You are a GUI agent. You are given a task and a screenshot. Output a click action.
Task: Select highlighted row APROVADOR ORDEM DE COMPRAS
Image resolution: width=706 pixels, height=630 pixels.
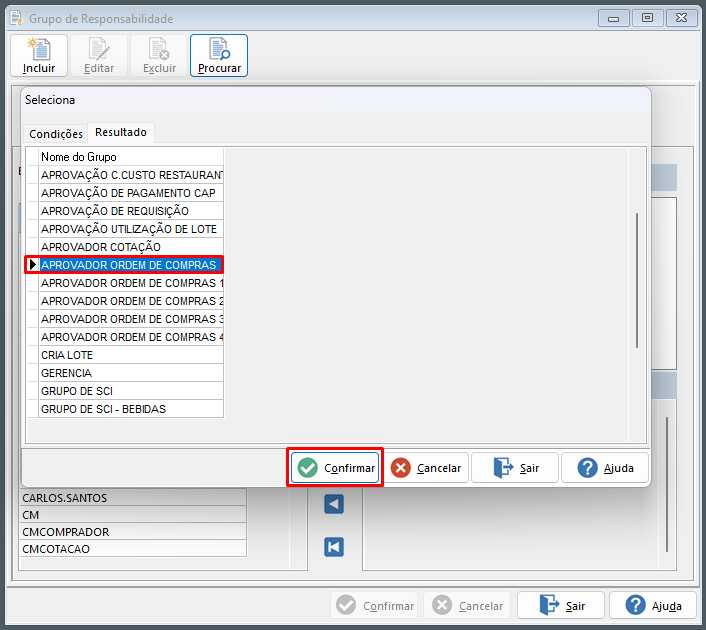pos(131,265)
